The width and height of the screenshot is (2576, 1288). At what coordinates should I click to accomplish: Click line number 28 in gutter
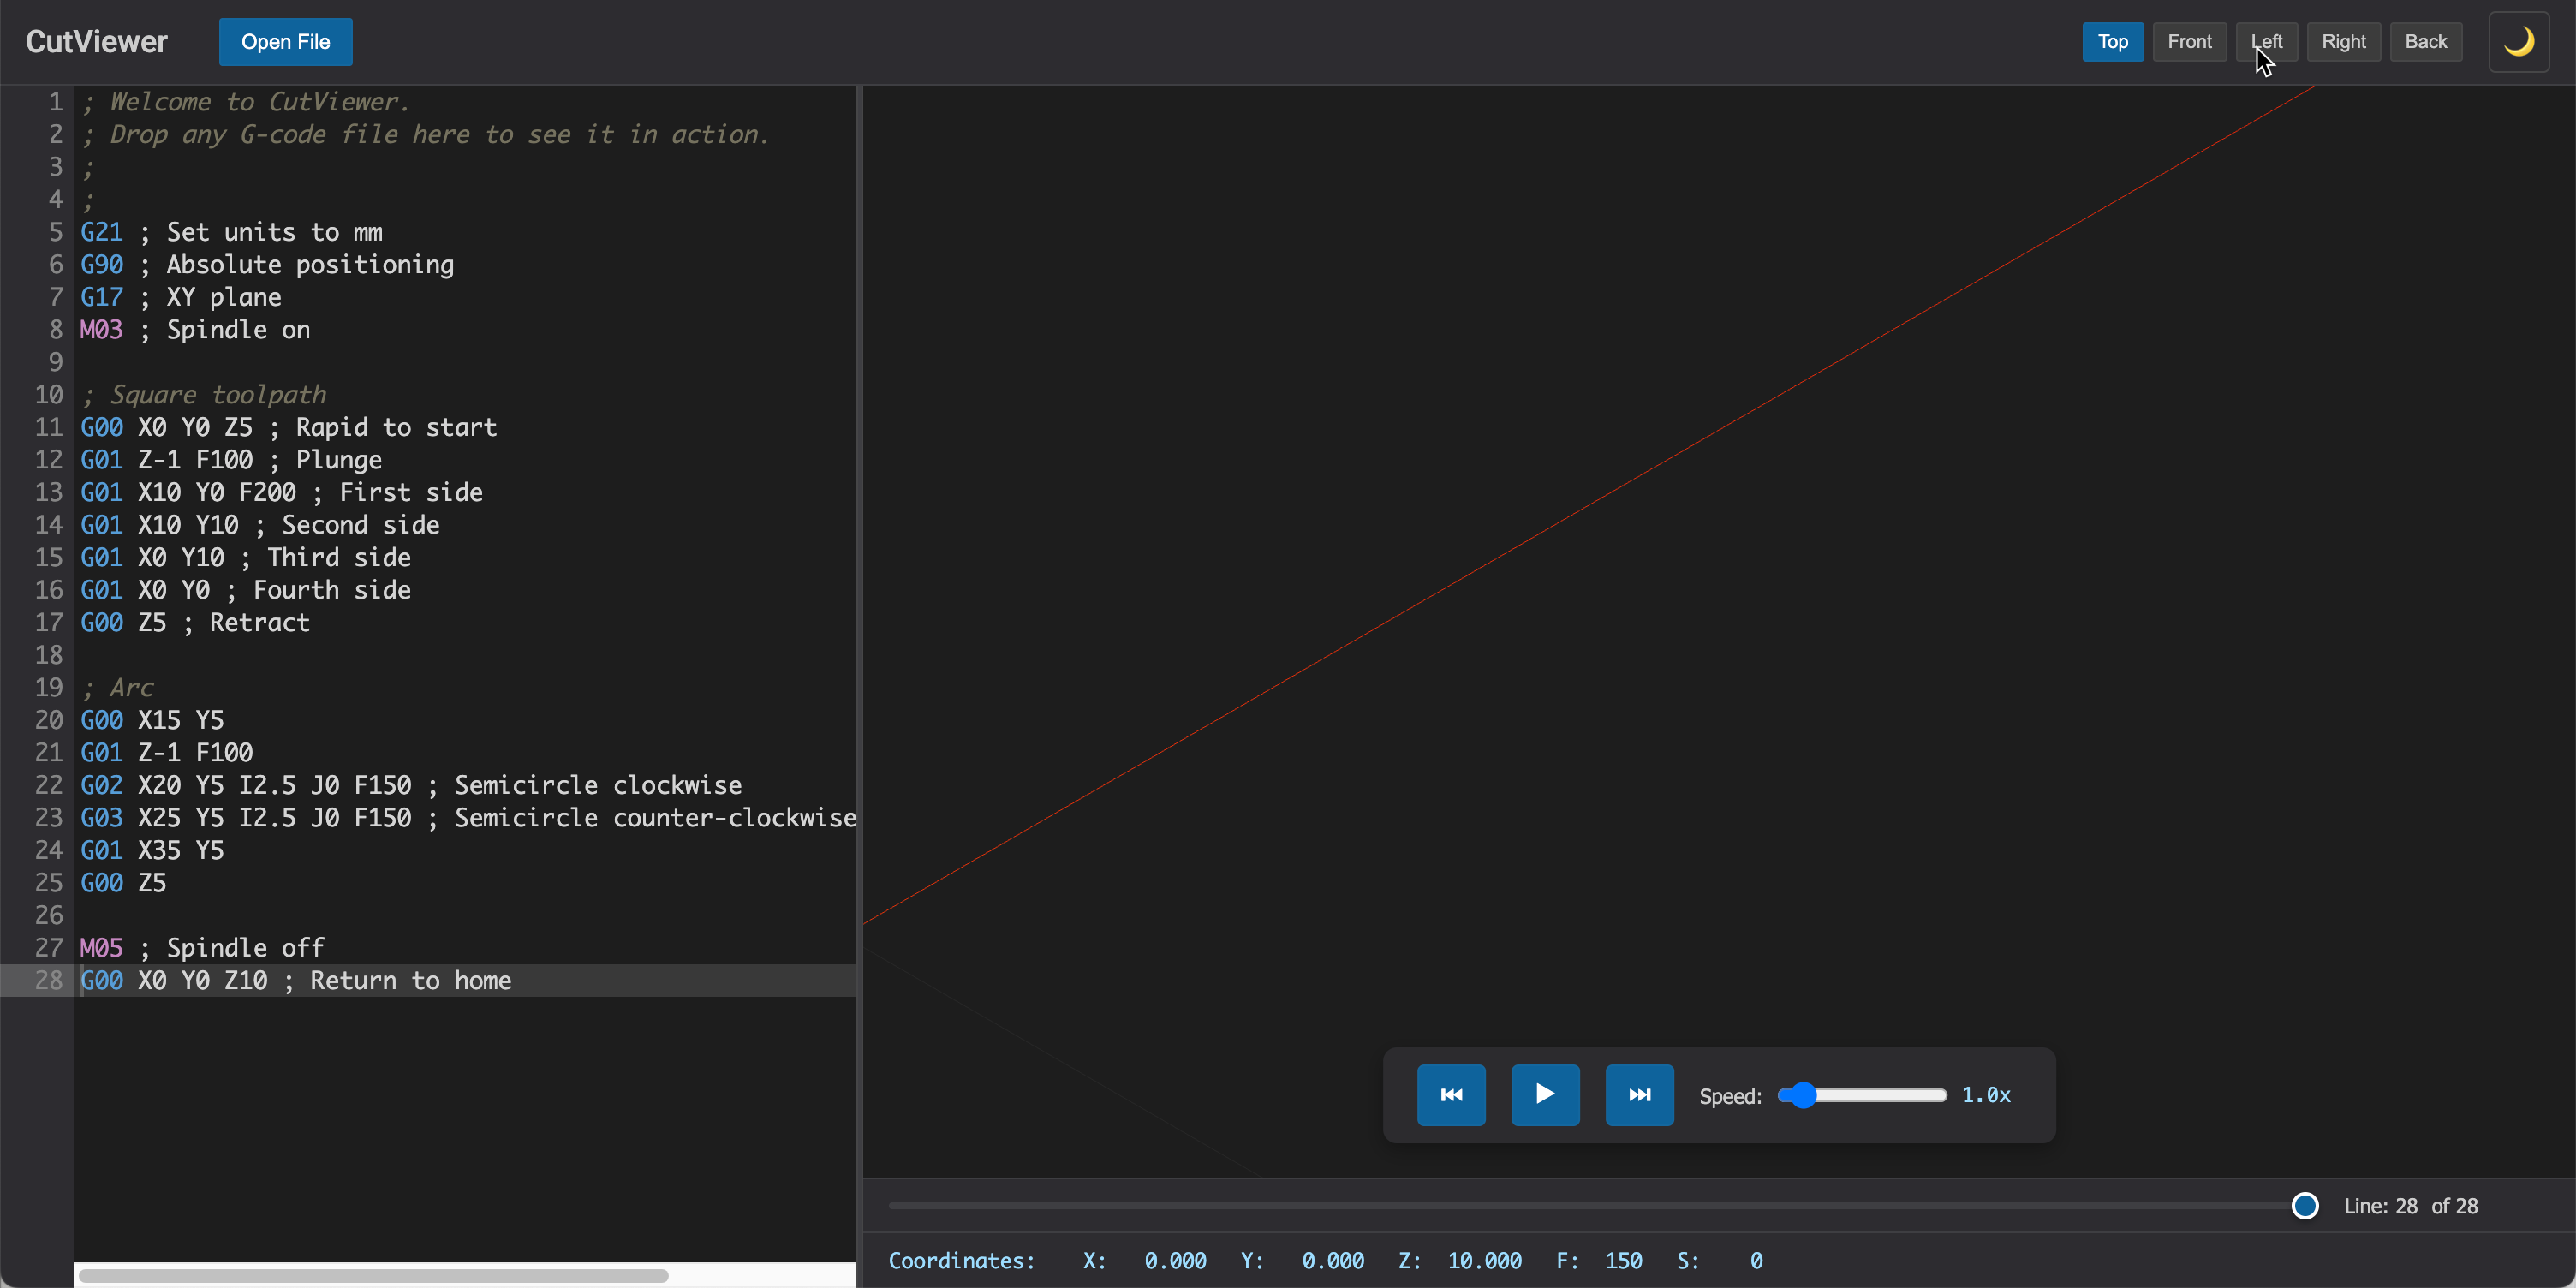click(x=48, y=980)
